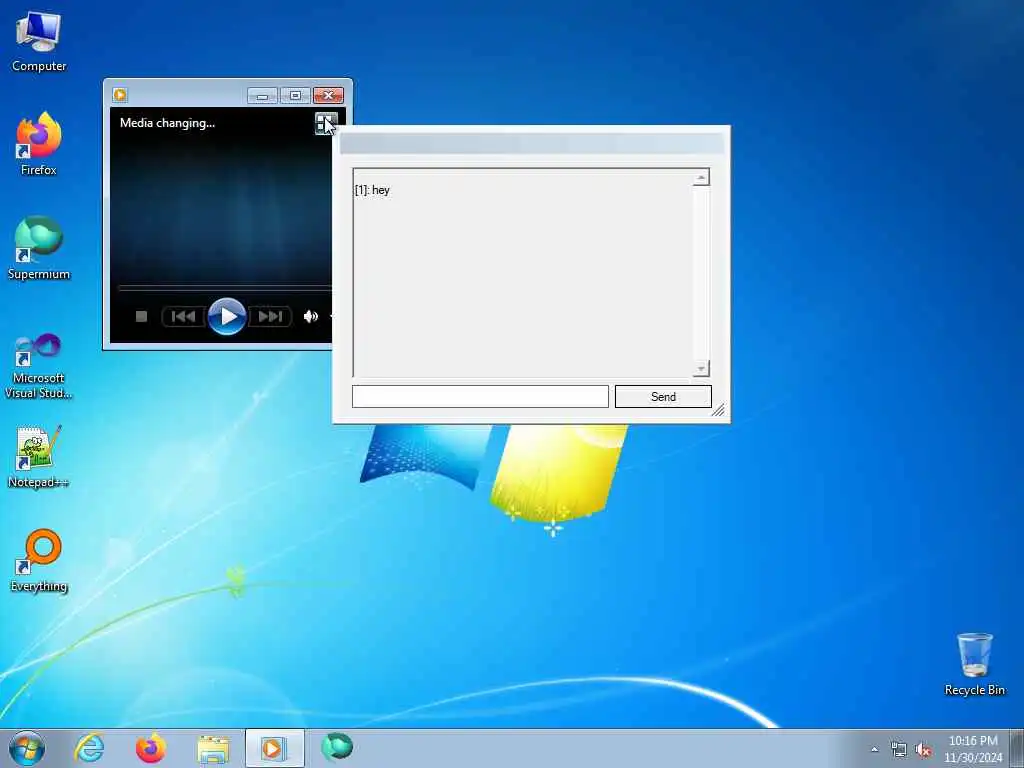Viewport: 1024px width, 768px height.
Task: Stop playback in Media Player
Action: pos(141,317)
